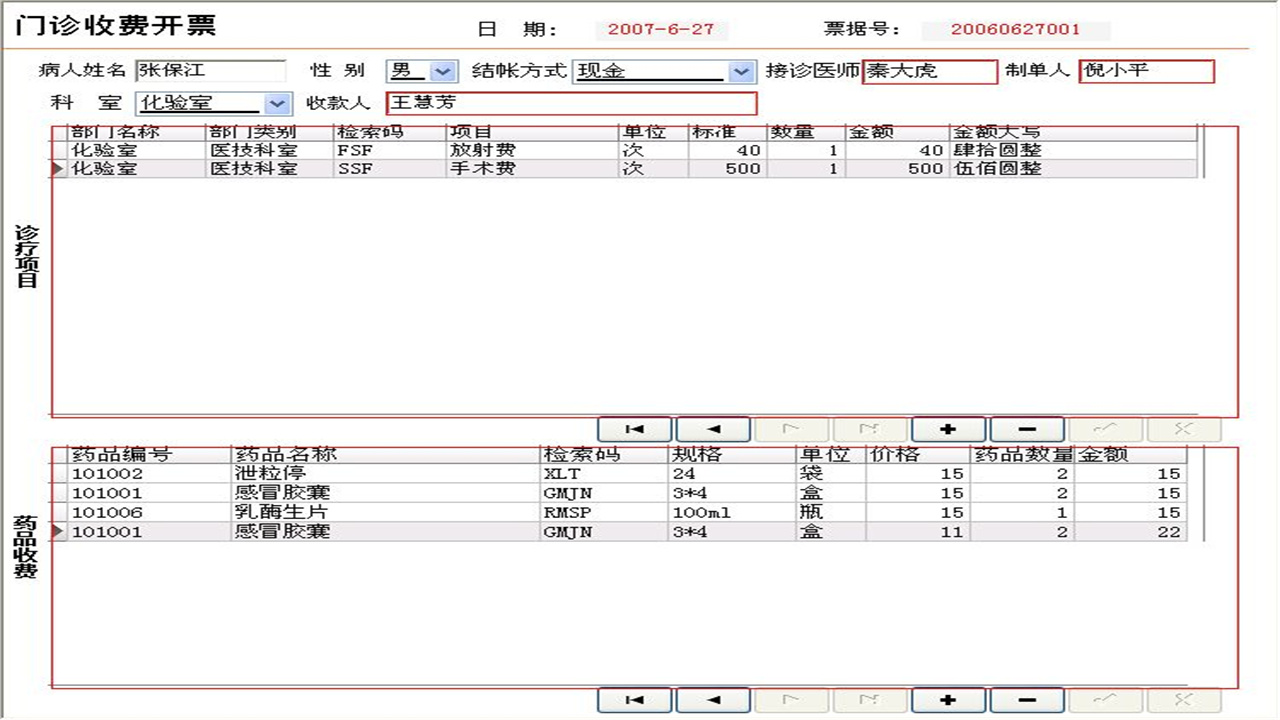Viewport: 1280px width, 720px height.
Task: Jump to first record in 药品收费 navigator
Action: pos(635,700)
